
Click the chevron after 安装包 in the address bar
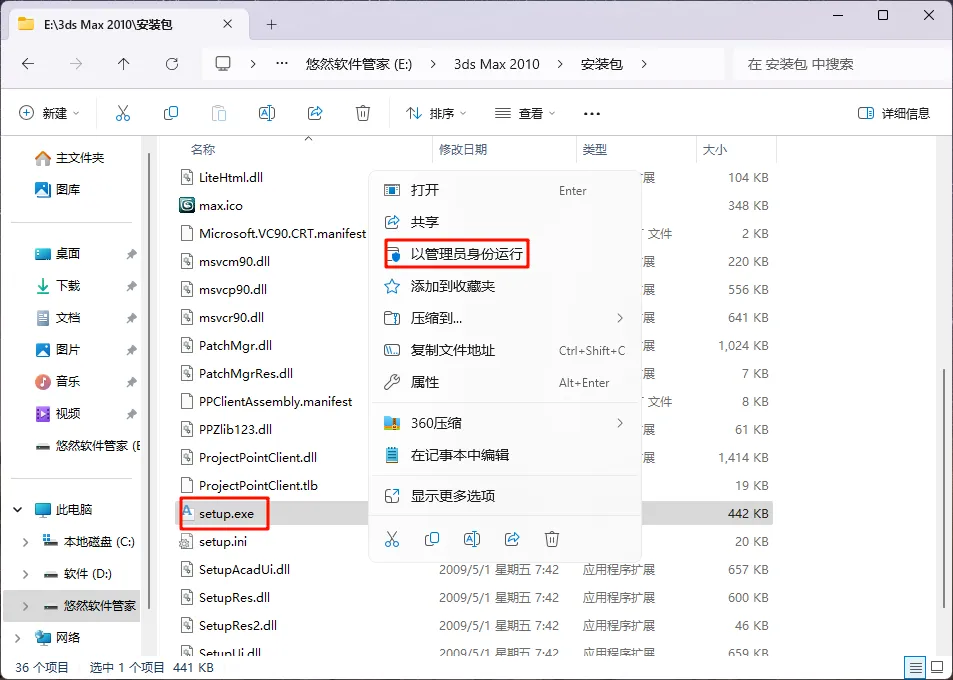coord(644,64)
